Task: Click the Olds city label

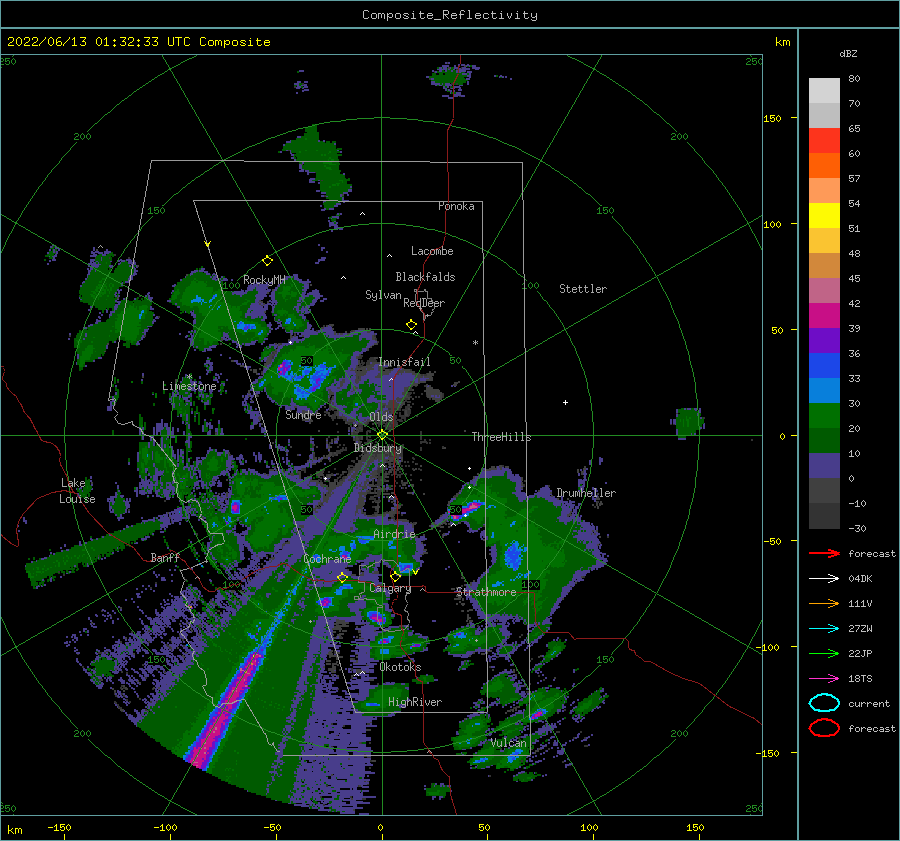Action: (x=381, y=417)
